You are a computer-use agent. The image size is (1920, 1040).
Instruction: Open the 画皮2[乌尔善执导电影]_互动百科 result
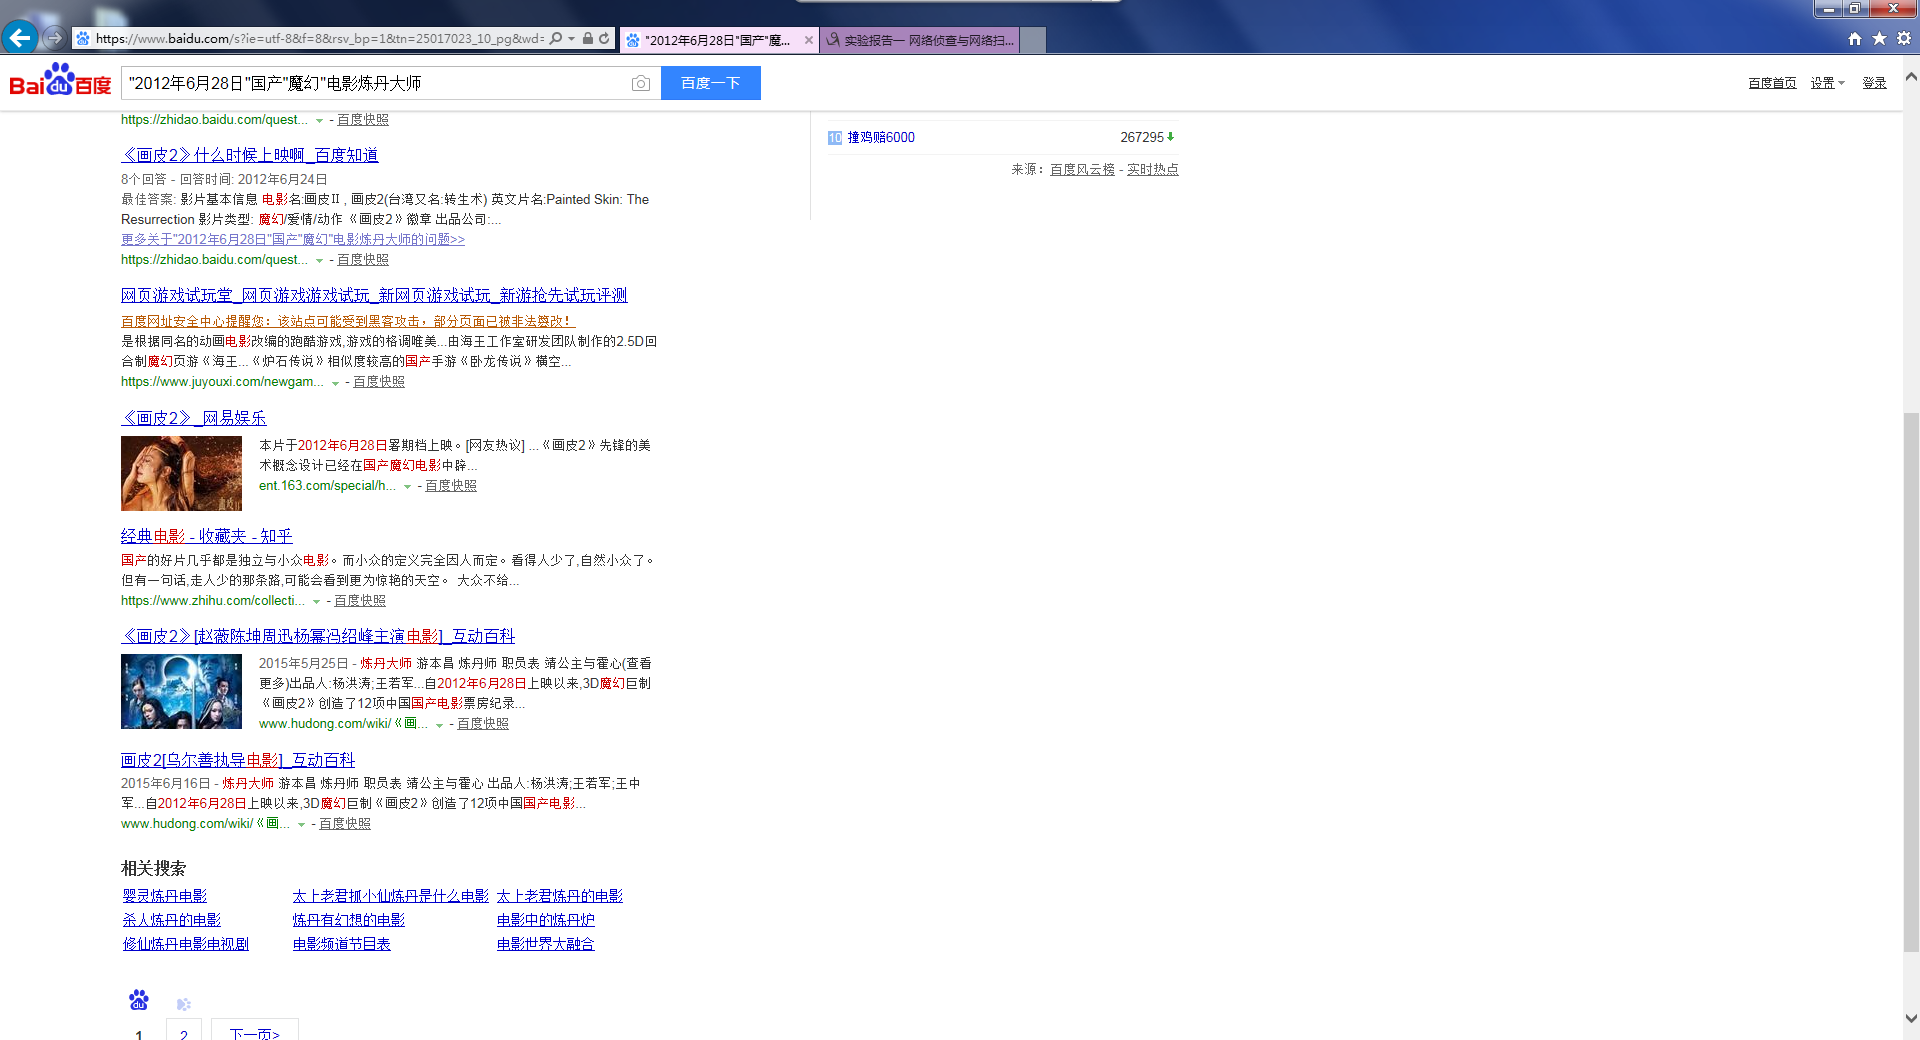(238, 760)
